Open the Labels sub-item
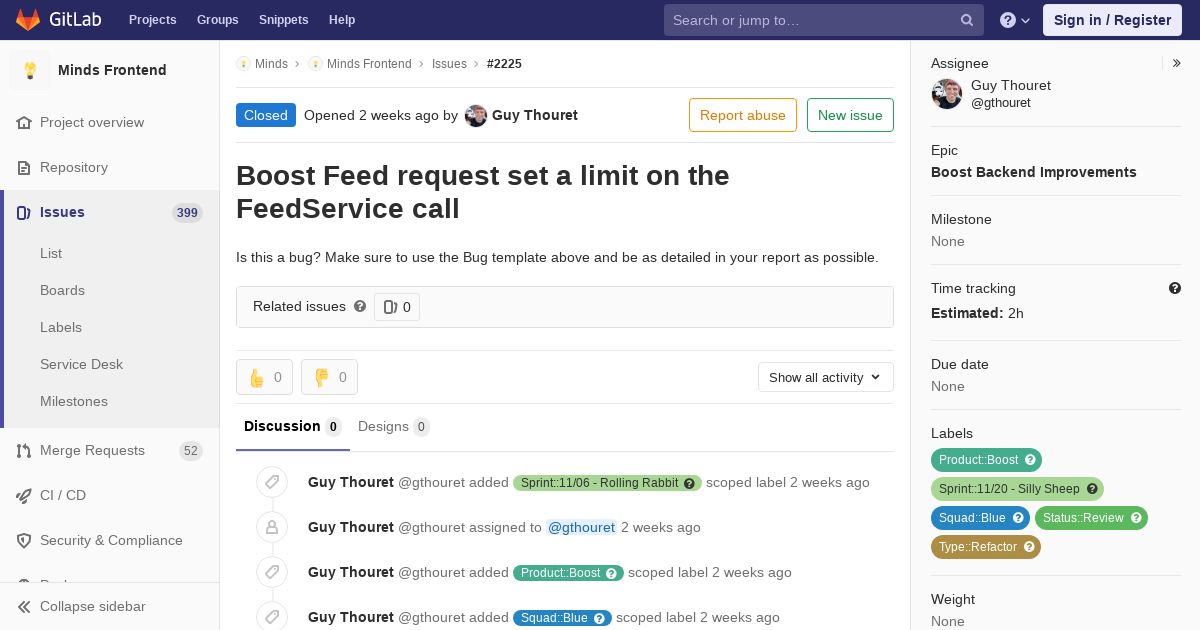This screenshot has height=630, width=1200. coord(61,327)
